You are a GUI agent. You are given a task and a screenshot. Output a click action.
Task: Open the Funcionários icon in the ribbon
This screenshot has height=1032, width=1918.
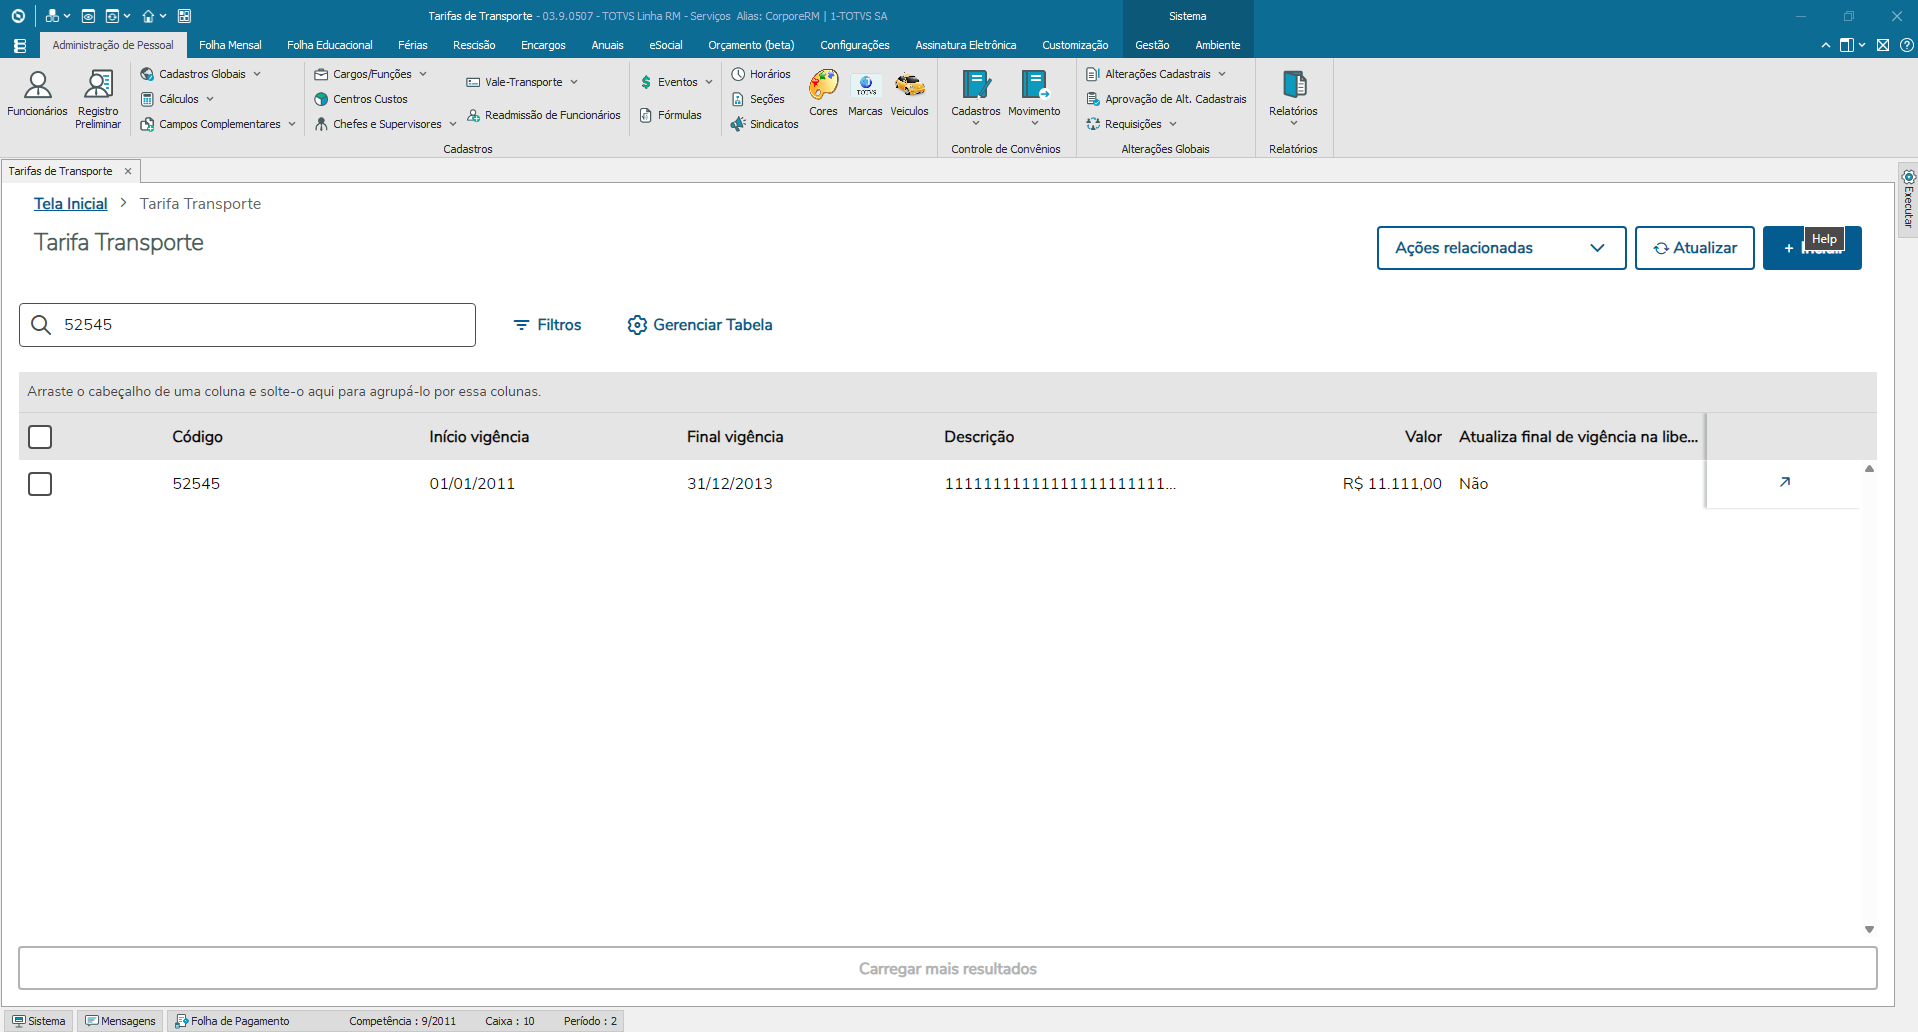click(x=37, y=94)
